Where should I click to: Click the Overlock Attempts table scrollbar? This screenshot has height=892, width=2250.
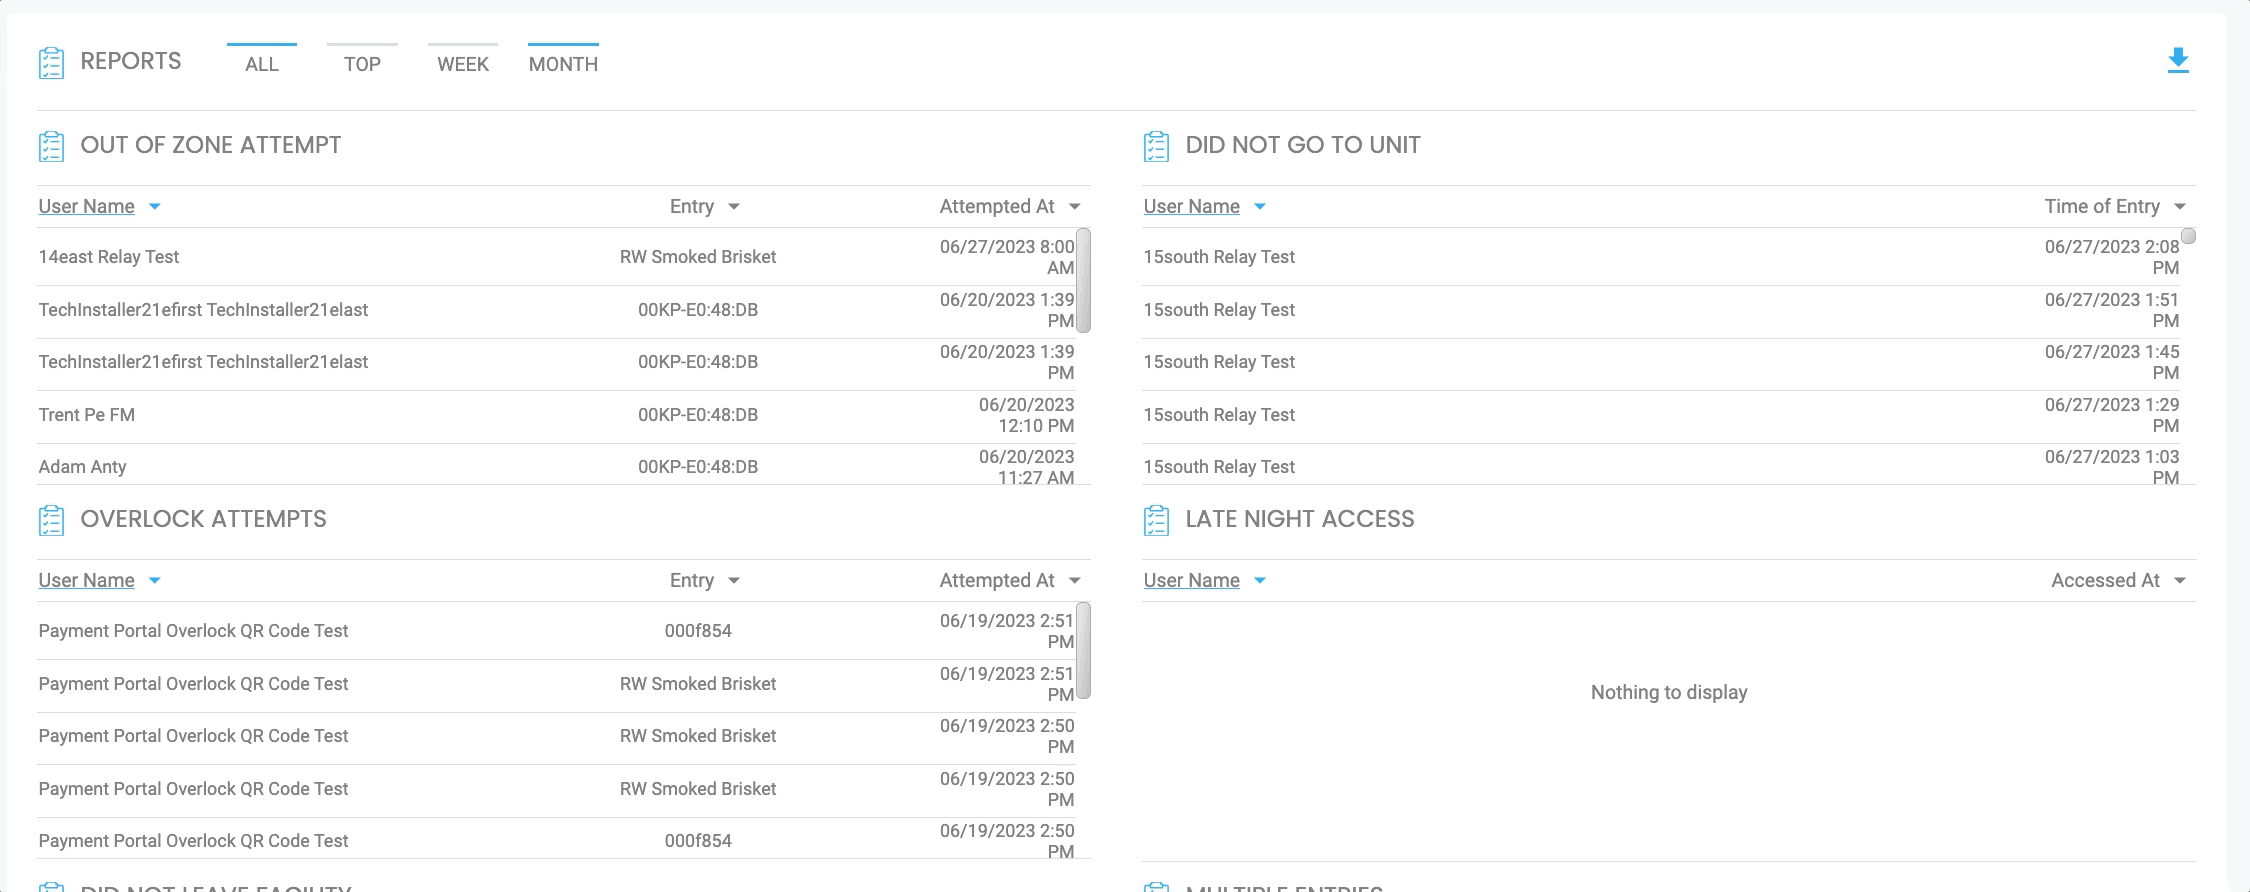1083,650
